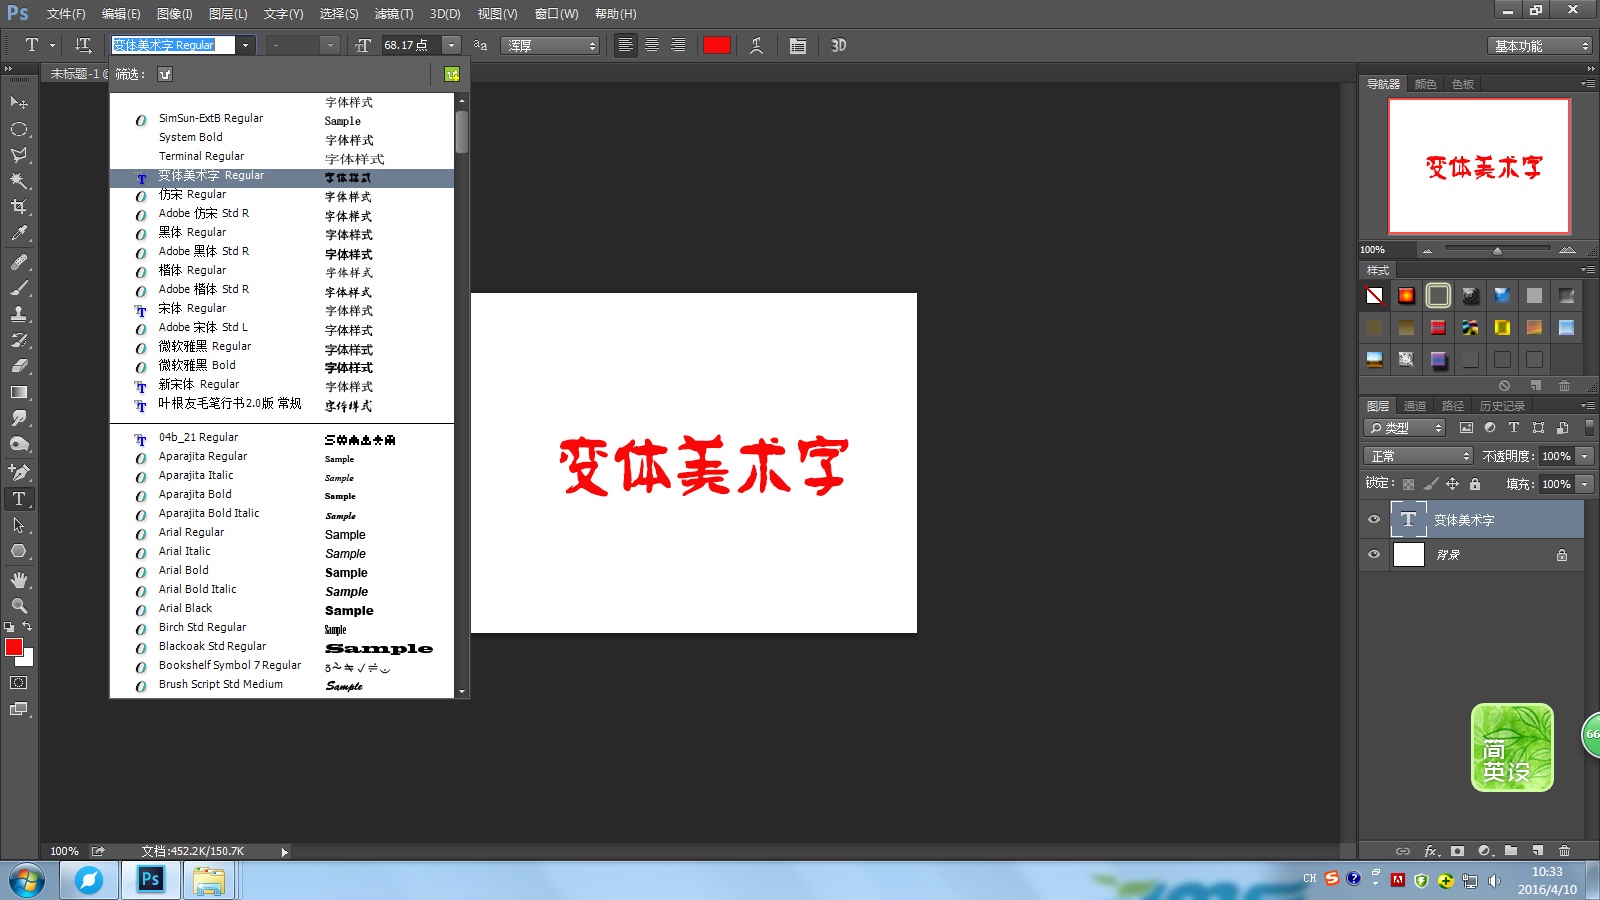Image resolution: width=1600 pixels, height=900 pixels.
Task: Click the Toggle Character panel icon
Action: (x=797, y=45)
